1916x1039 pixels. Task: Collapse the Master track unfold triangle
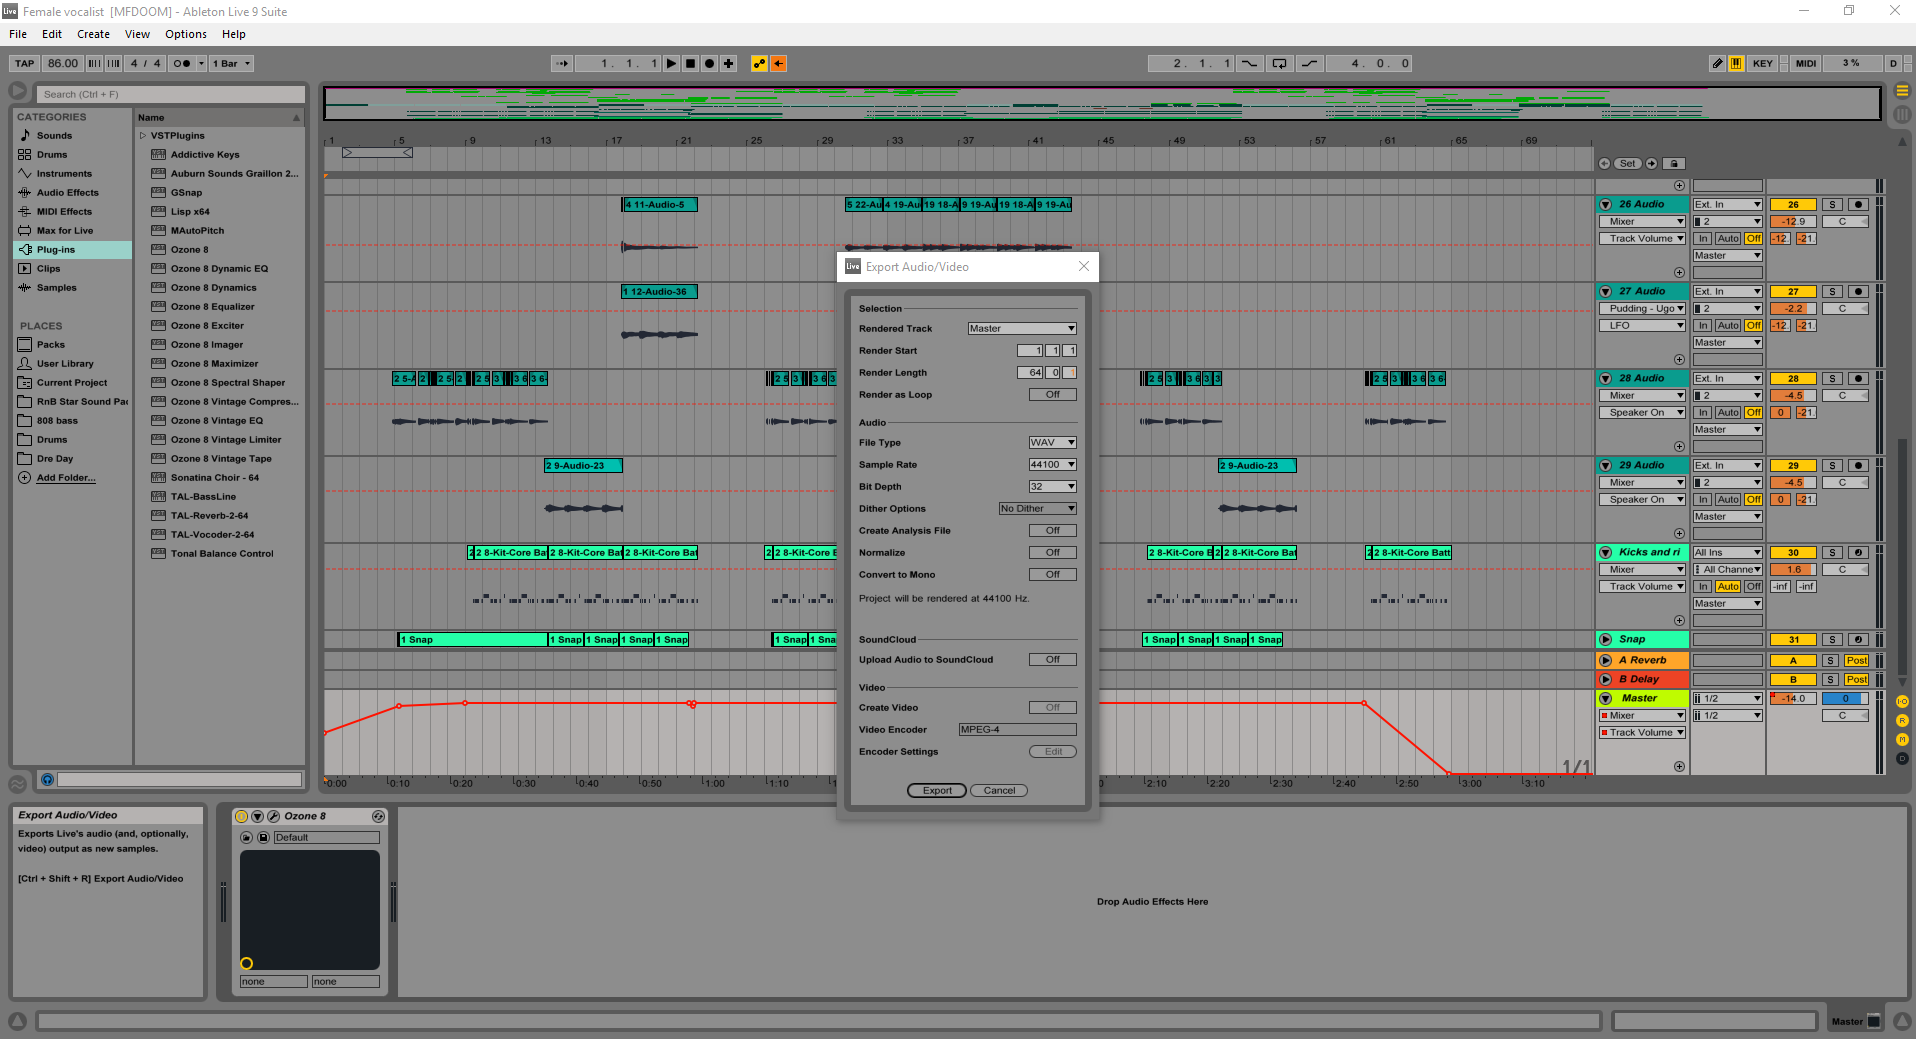[x=1605, y=699]
